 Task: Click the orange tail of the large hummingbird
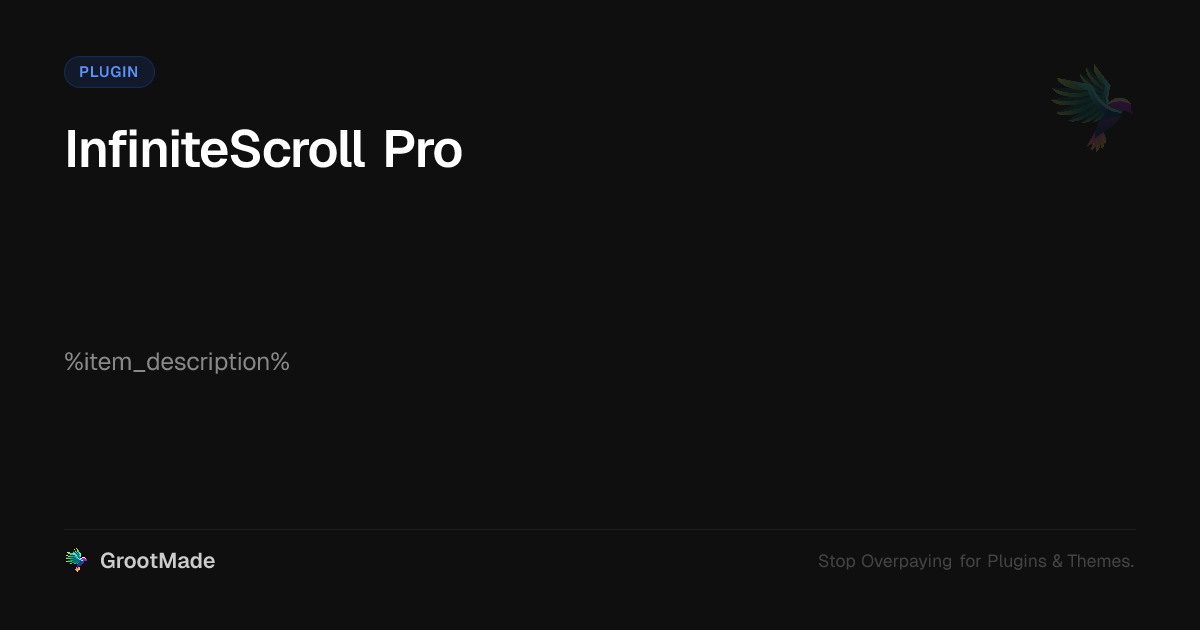tap(1098, 140)
